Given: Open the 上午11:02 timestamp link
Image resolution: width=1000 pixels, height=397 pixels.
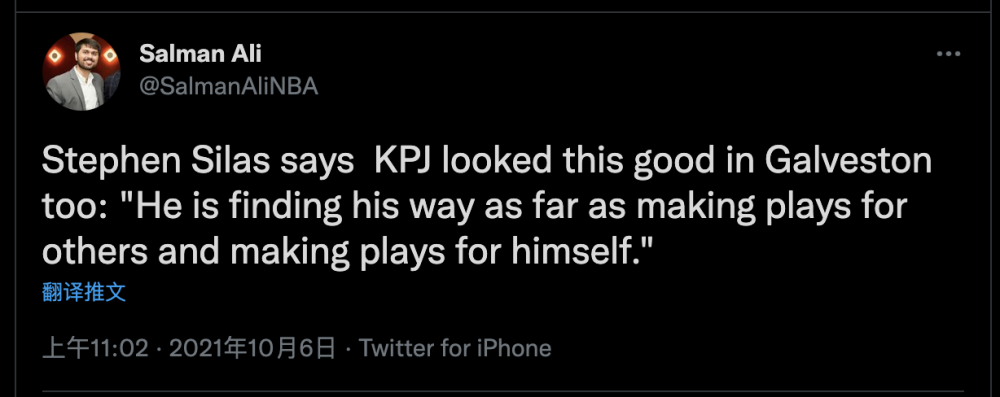Looking at the screenshot, I should [x=95, y=348].
